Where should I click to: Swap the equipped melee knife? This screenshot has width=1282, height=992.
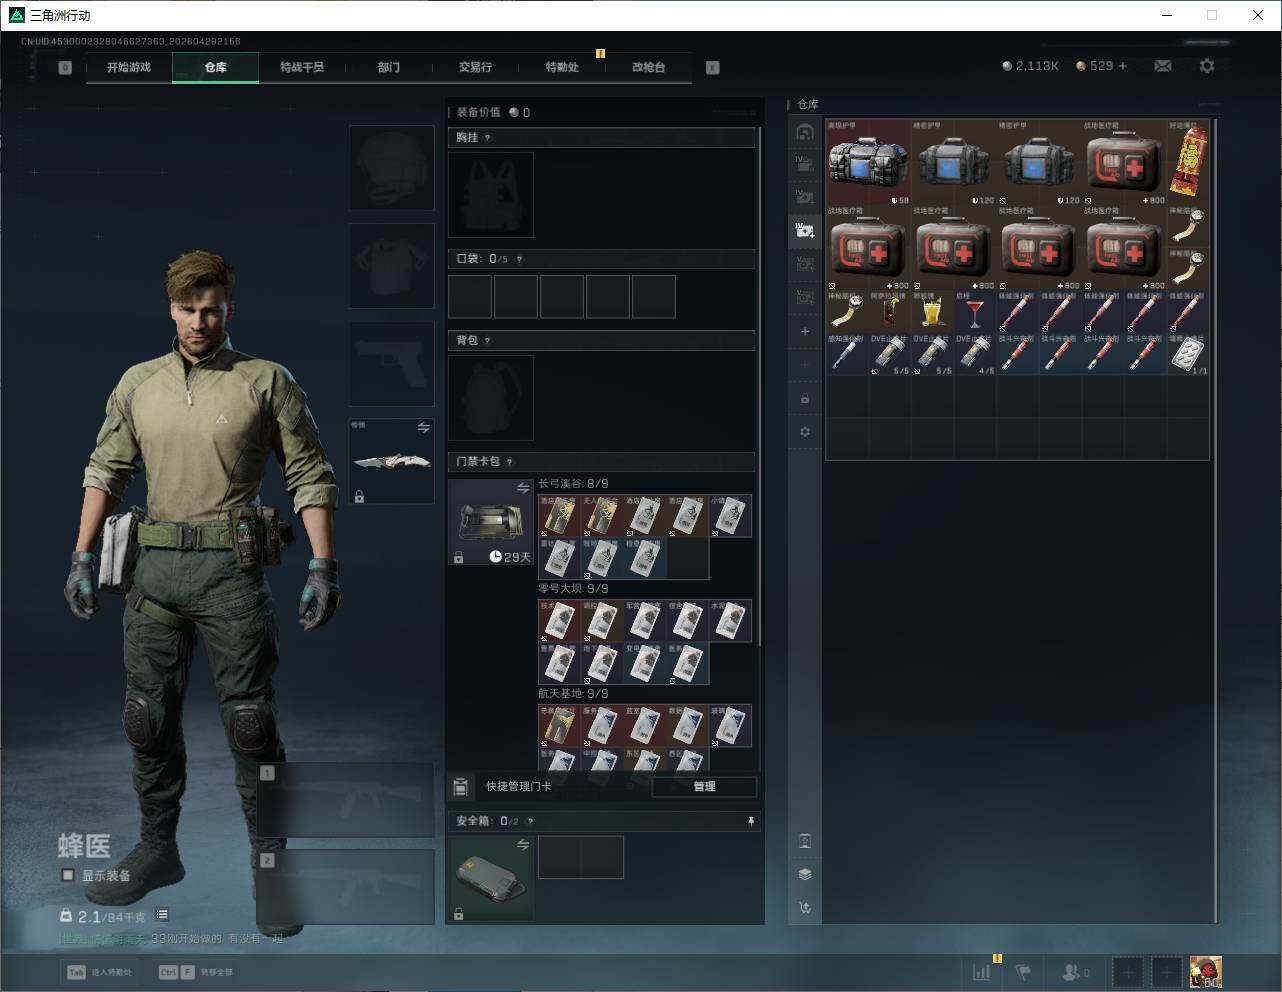(x=423, y=428)
